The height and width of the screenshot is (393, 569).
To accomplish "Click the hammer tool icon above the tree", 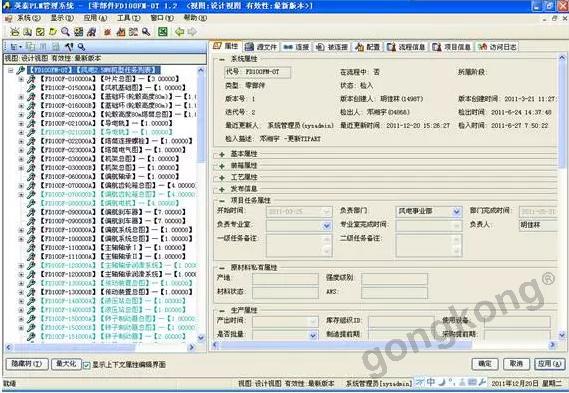I will [x=69, y=46].
